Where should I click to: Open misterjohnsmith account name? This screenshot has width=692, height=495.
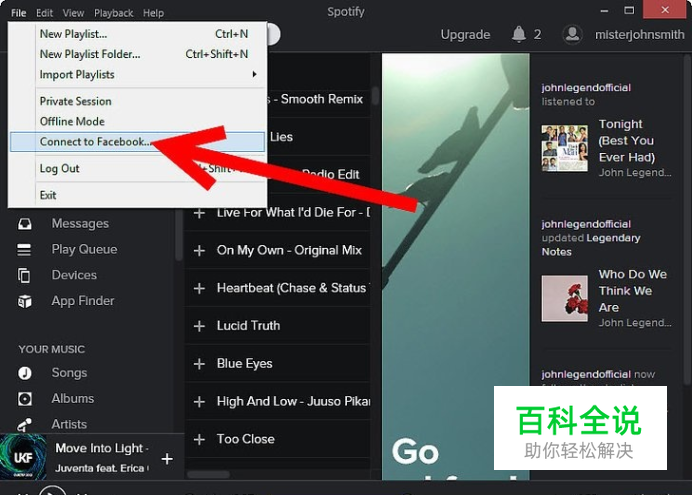pyautogui.click(x=639, y=34)
